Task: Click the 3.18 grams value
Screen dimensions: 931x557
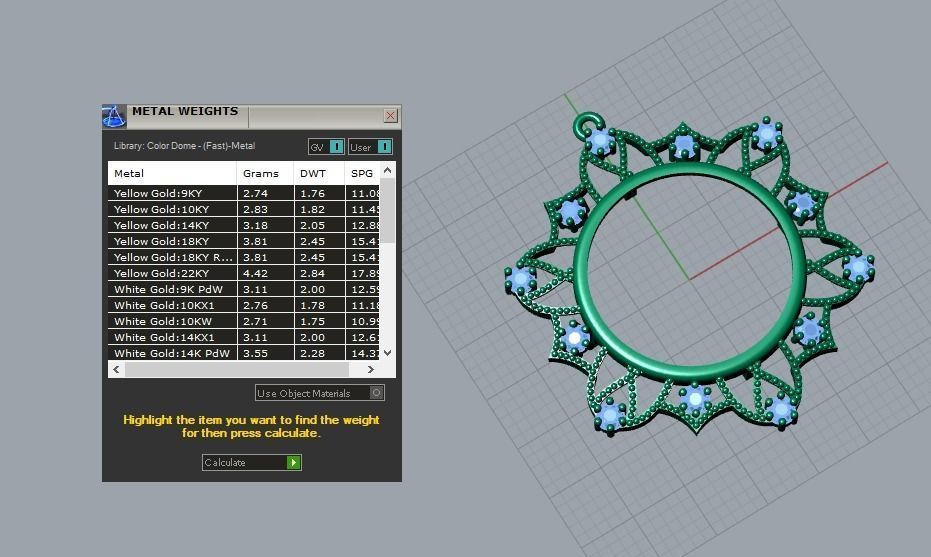Action: click(255, 226)
